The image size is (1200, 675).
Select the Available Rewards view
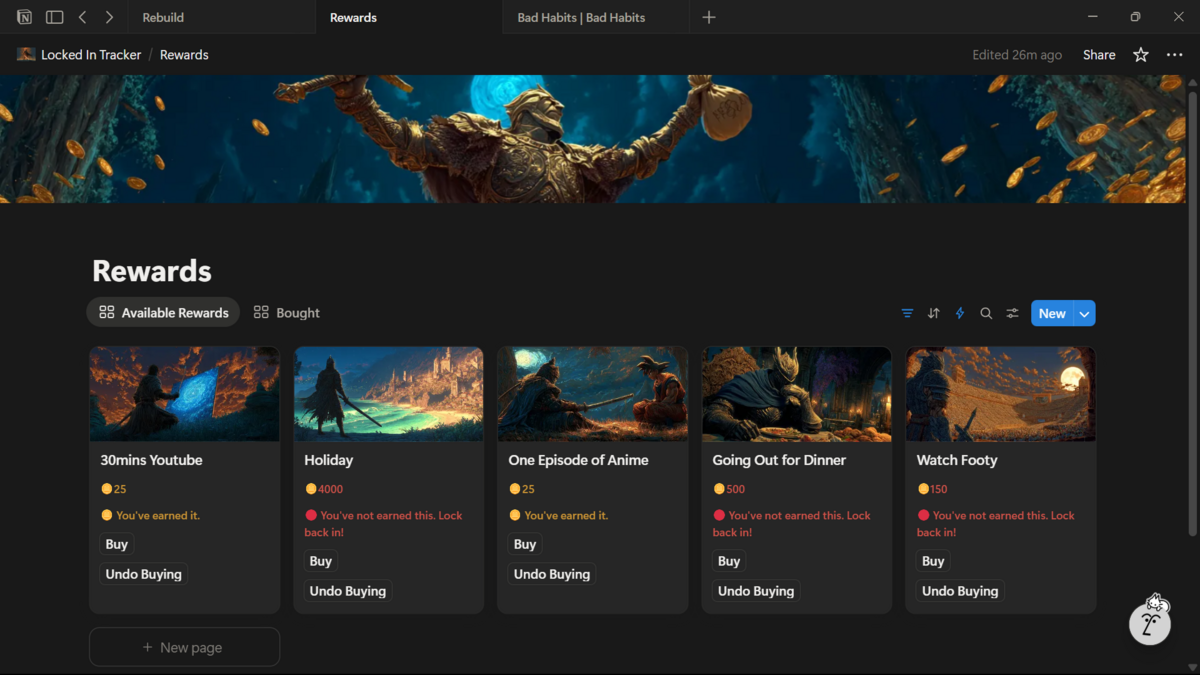(163, 313)
